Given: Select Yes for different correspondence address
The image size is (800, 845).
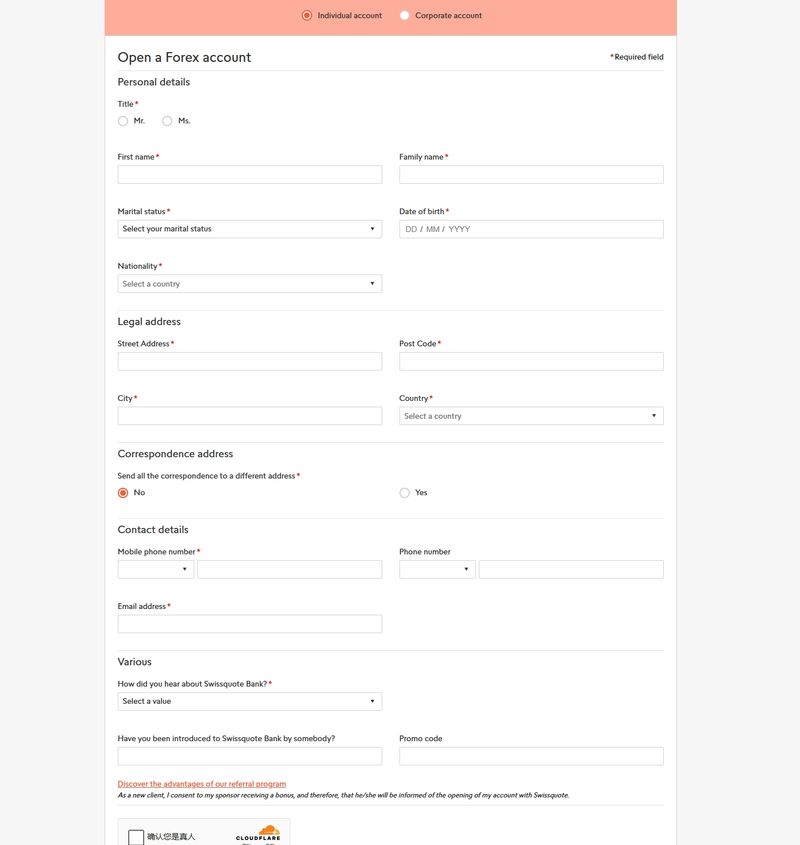Looking at the screenshot, I should (x=404, y=493).
